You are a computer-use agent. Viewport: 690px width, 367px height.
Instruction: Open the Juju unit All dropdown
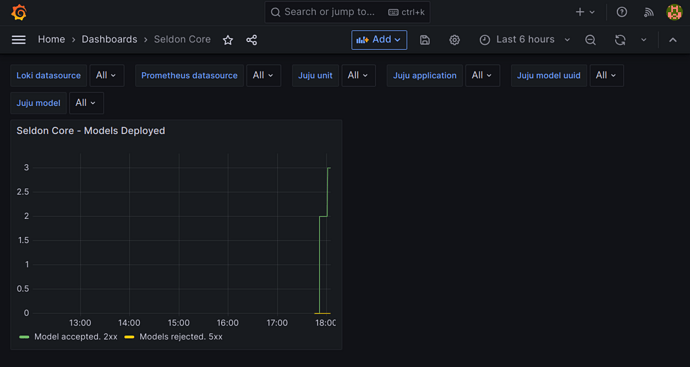click(x=358, y=75)
